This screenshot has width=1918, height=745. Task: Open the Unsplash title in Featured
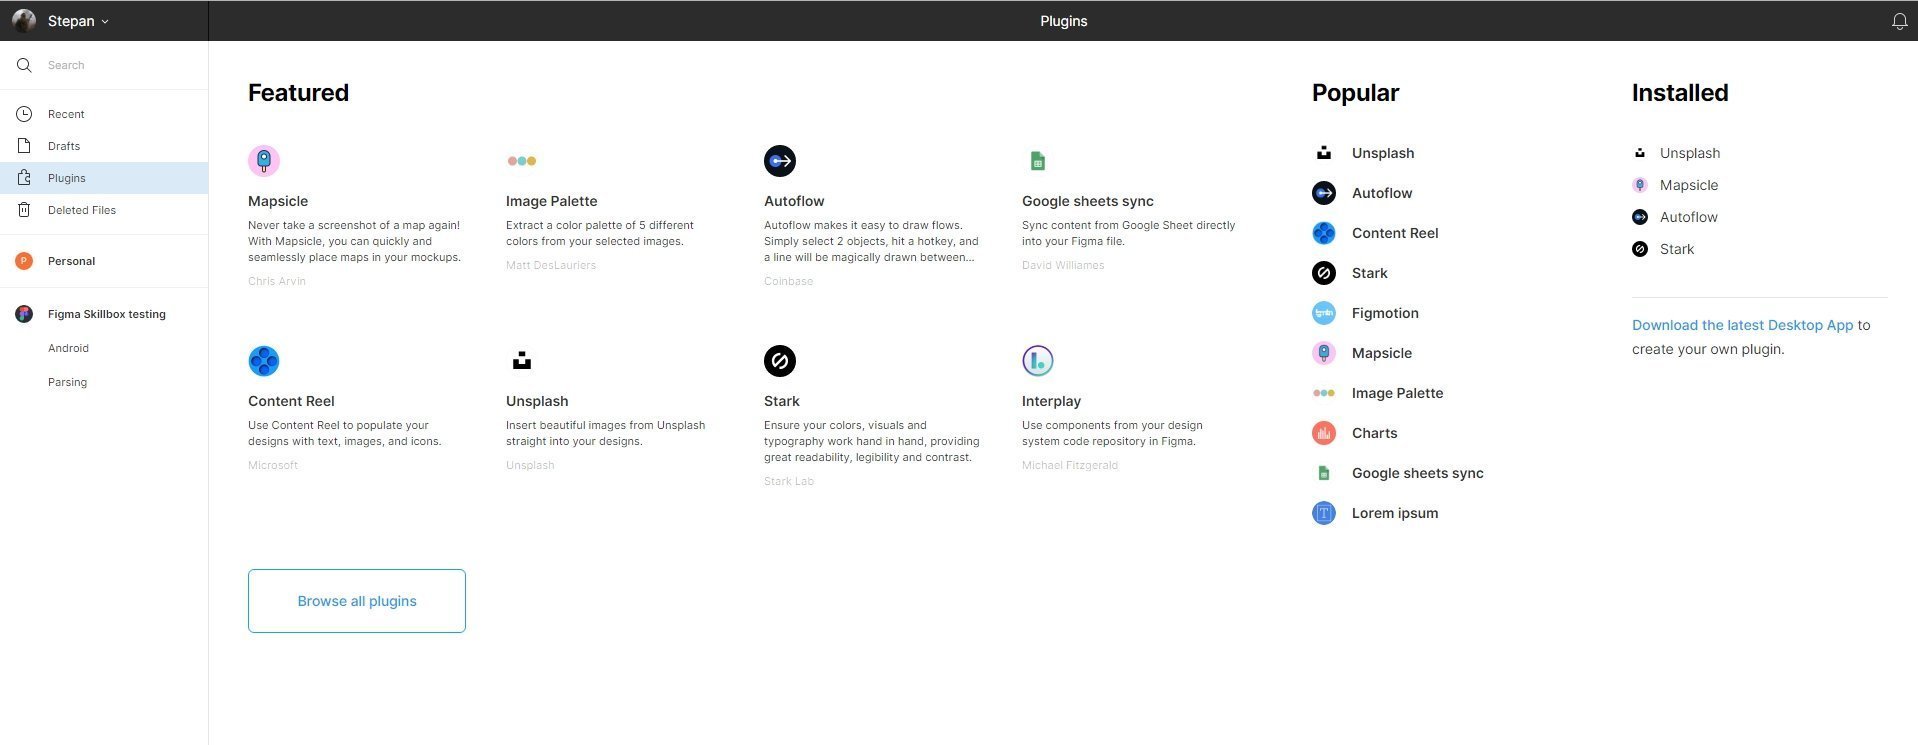[x=537, y=401]
